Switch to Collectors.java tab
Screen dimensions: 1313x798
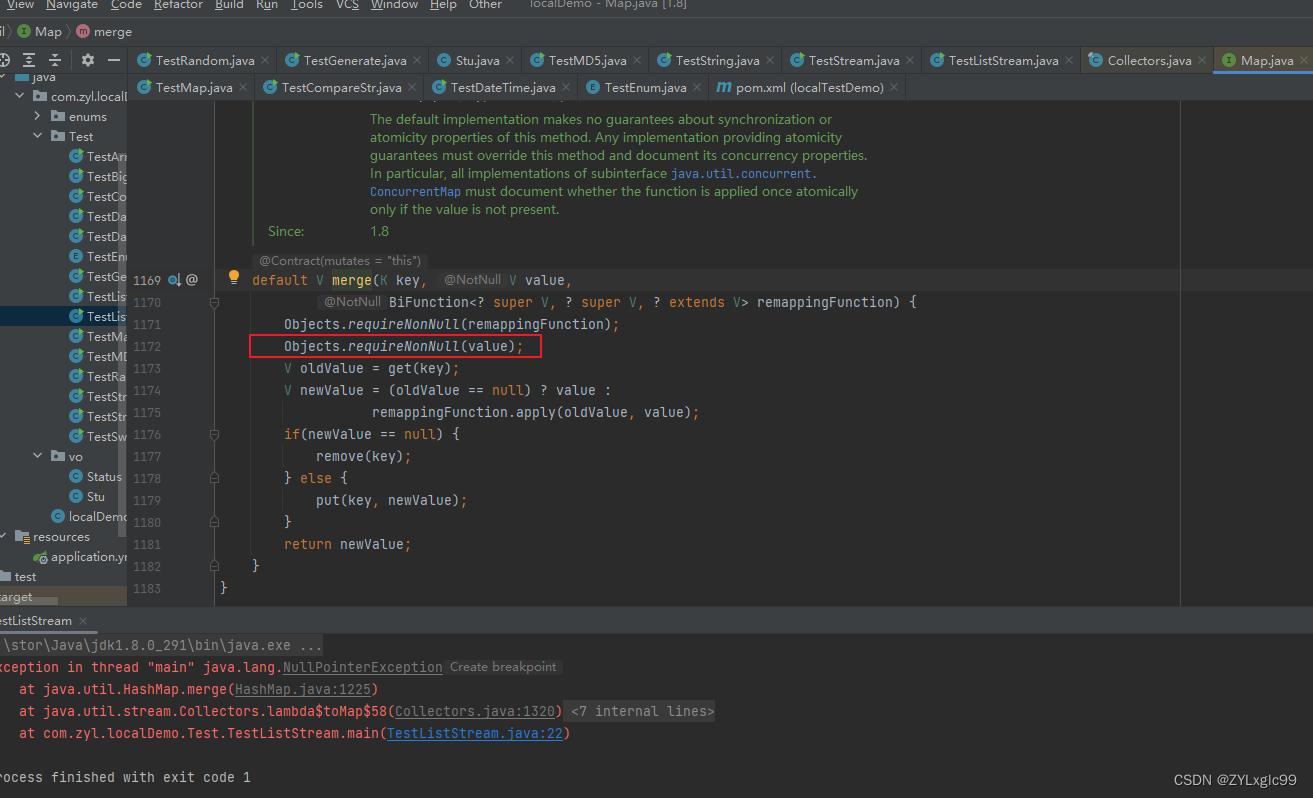click(x=1149, y=60)
